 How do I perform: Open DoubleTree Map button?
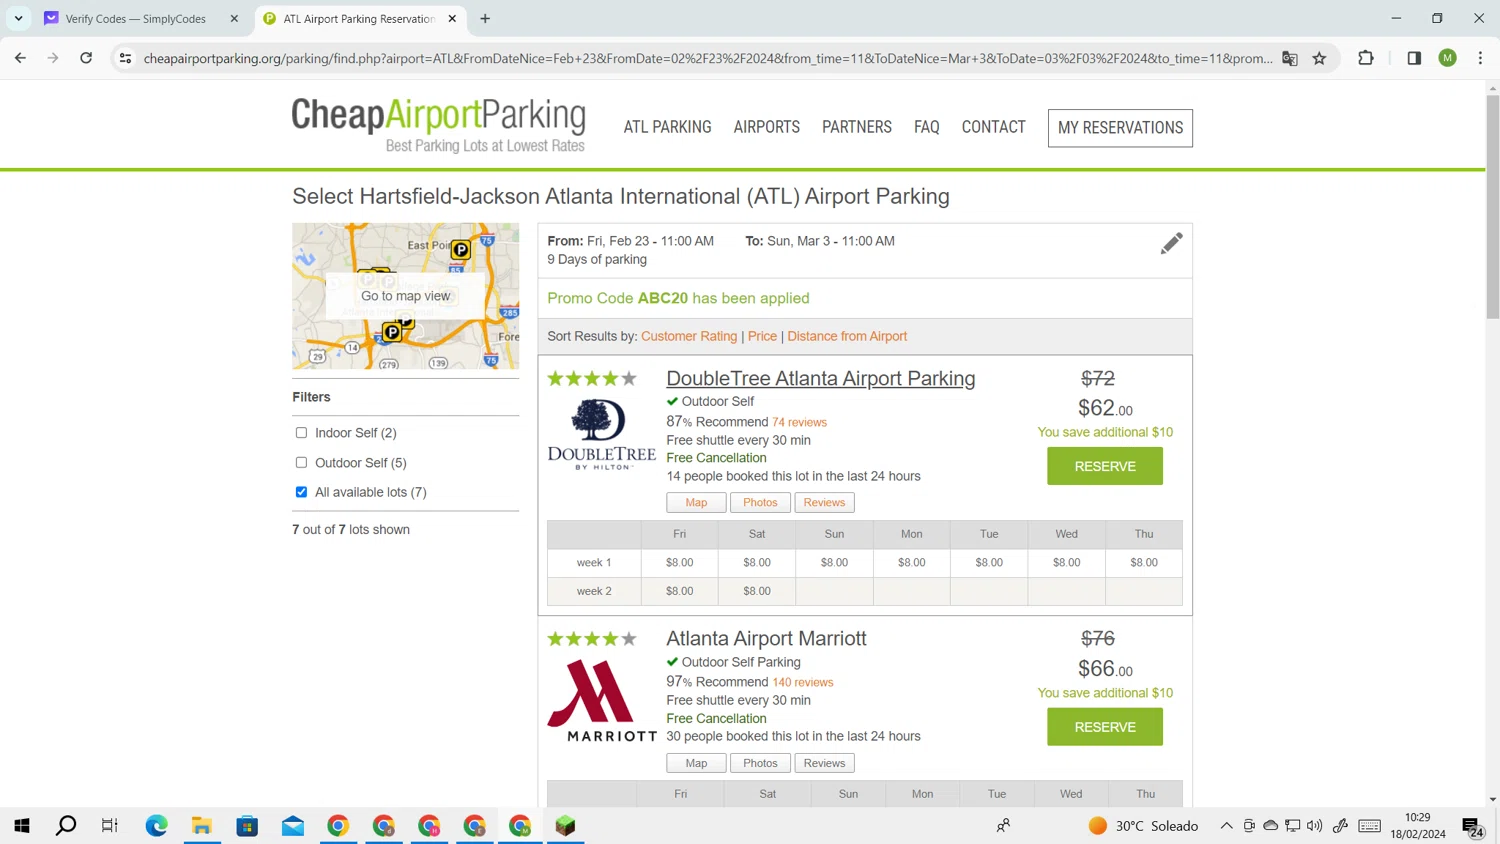click(696, 502)
